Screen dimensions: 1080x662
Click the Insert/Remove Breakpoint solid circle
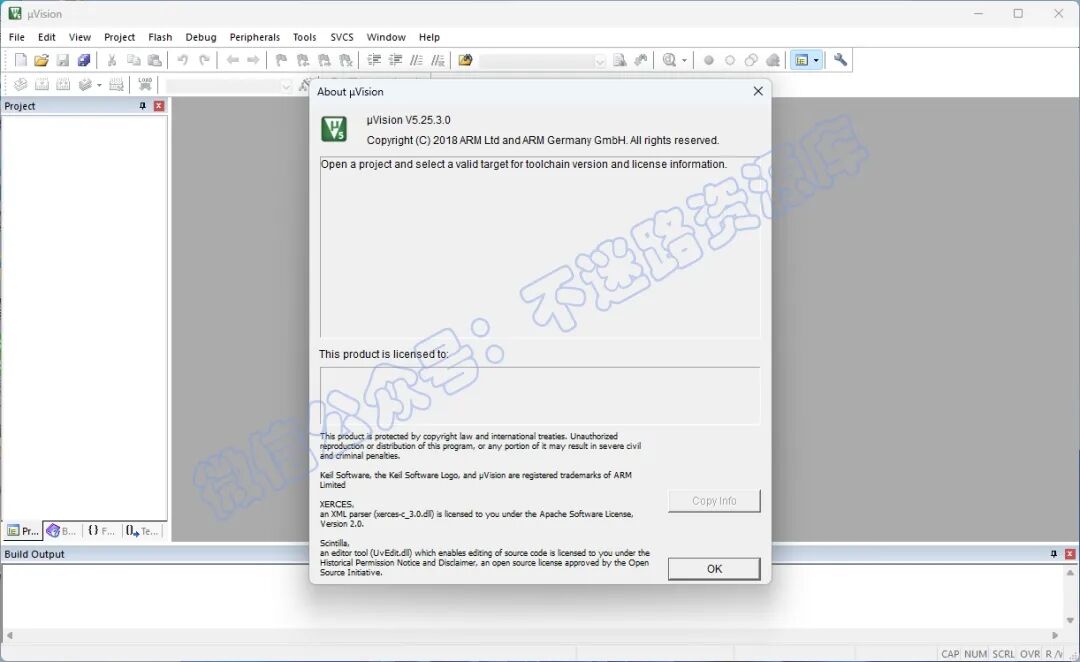tap(708, 61)
